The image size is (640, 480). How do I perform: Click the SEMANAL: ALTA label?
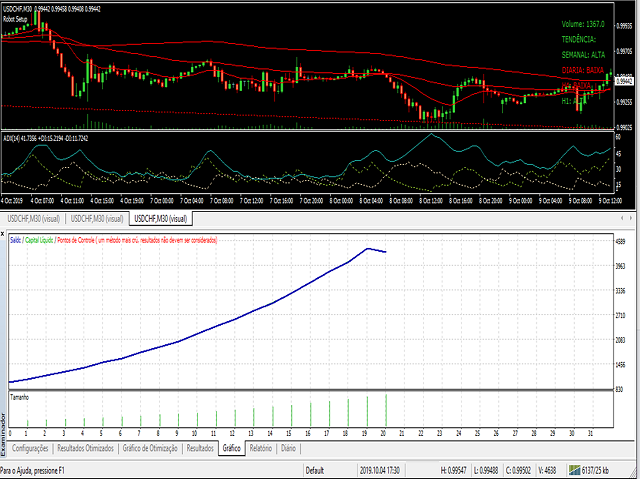583,55
